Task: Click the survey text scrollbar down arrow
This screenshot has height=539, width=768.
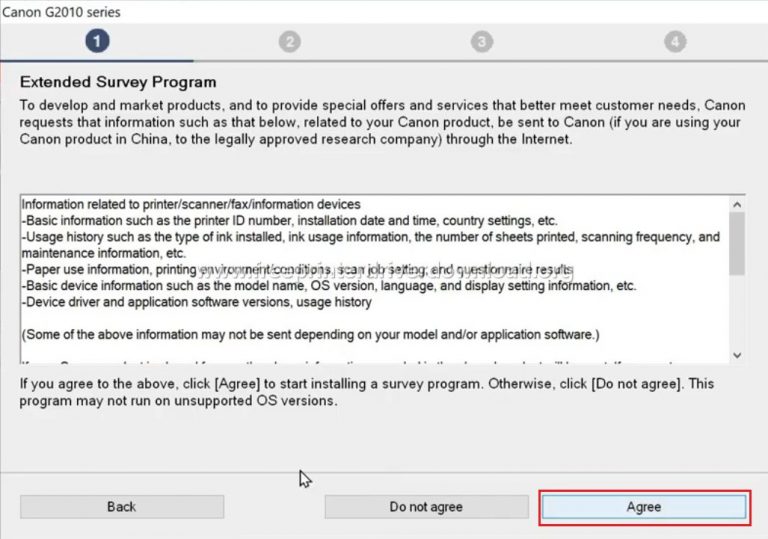Action: (x=737, y=355)
